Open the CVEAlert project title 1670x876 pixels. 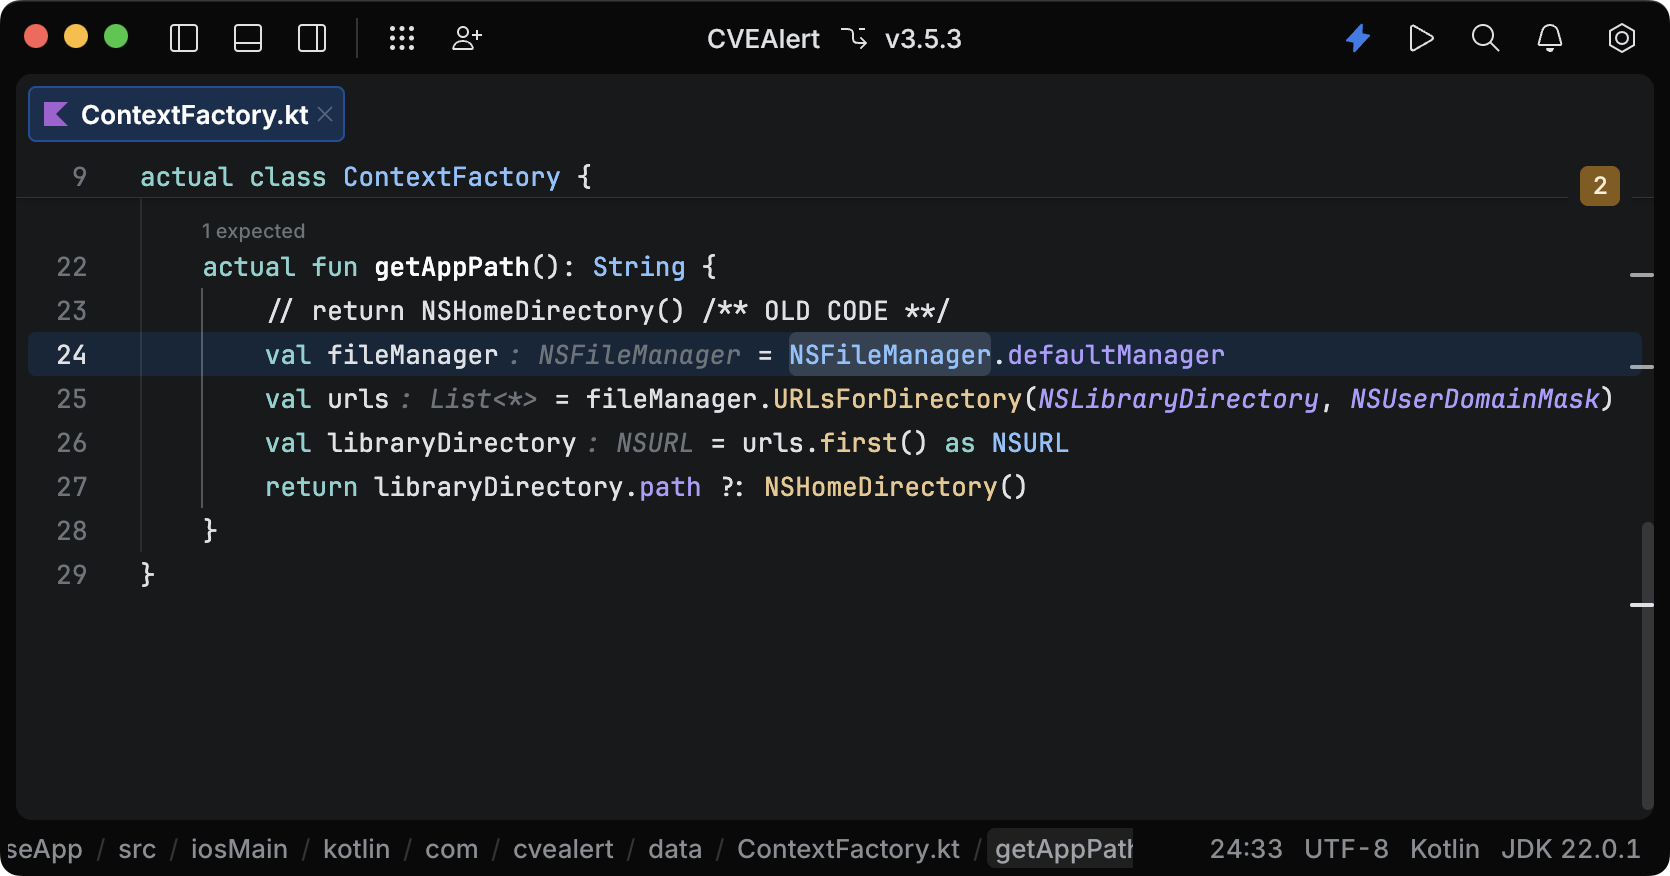click(763, 39)
